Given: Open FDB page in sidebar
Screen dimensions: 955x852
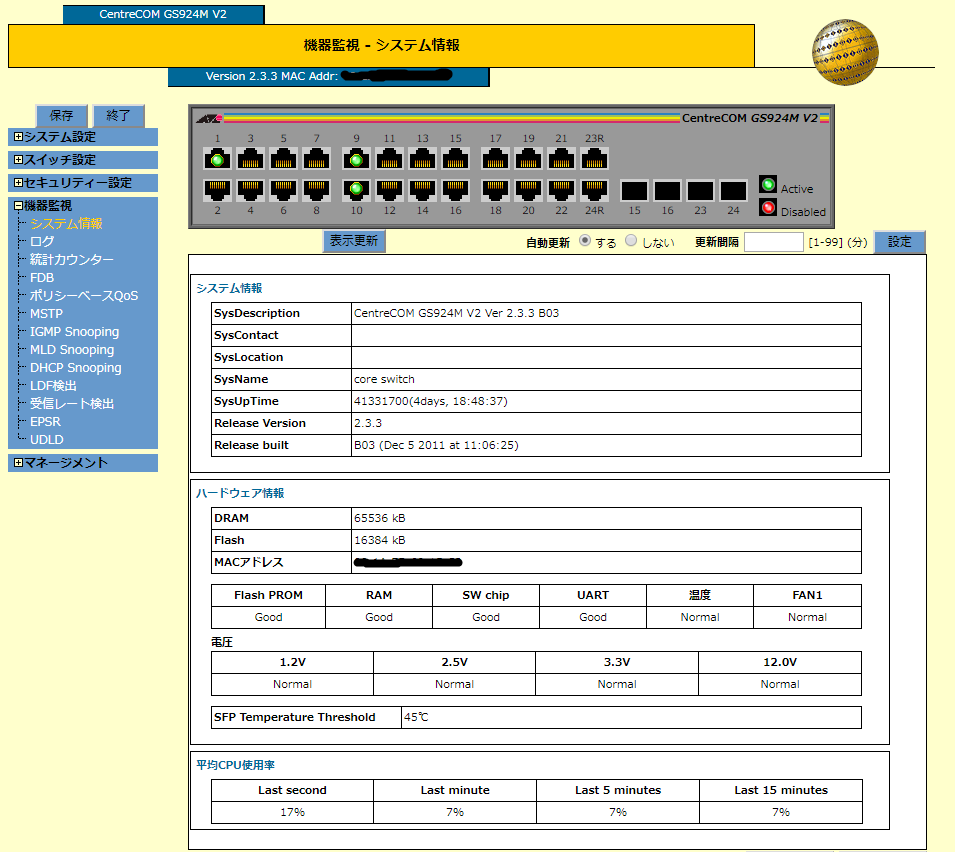Looking at the screenshot, I should 42,278.
